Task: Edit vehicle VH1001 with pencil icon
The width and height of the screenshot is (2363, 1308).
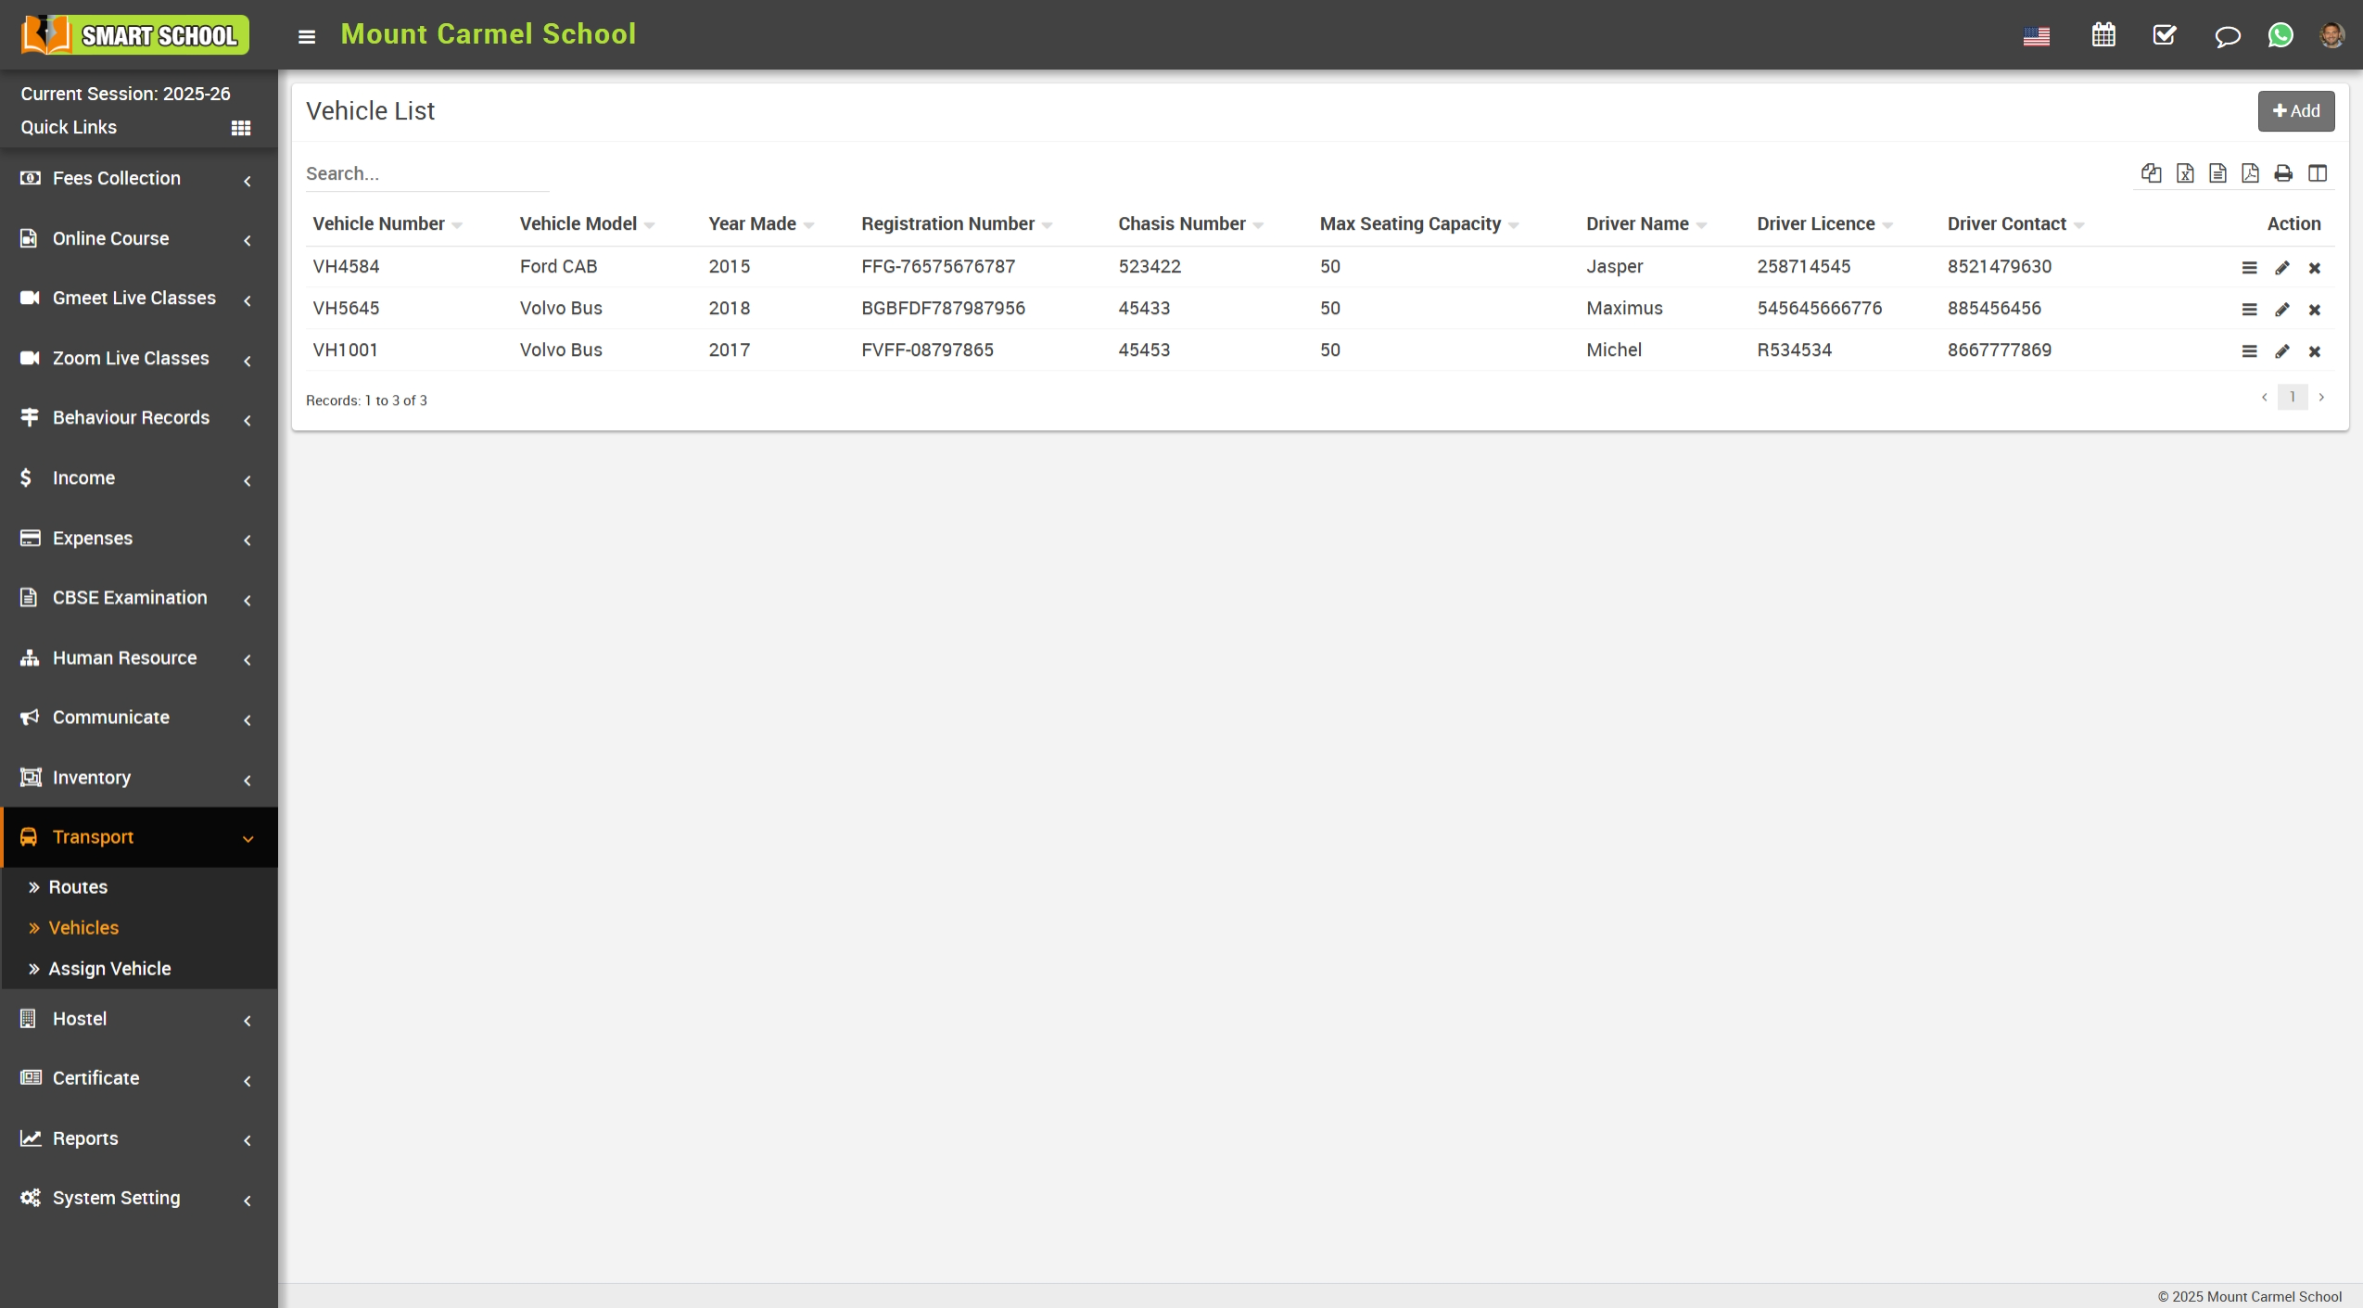Action: 2282,352
